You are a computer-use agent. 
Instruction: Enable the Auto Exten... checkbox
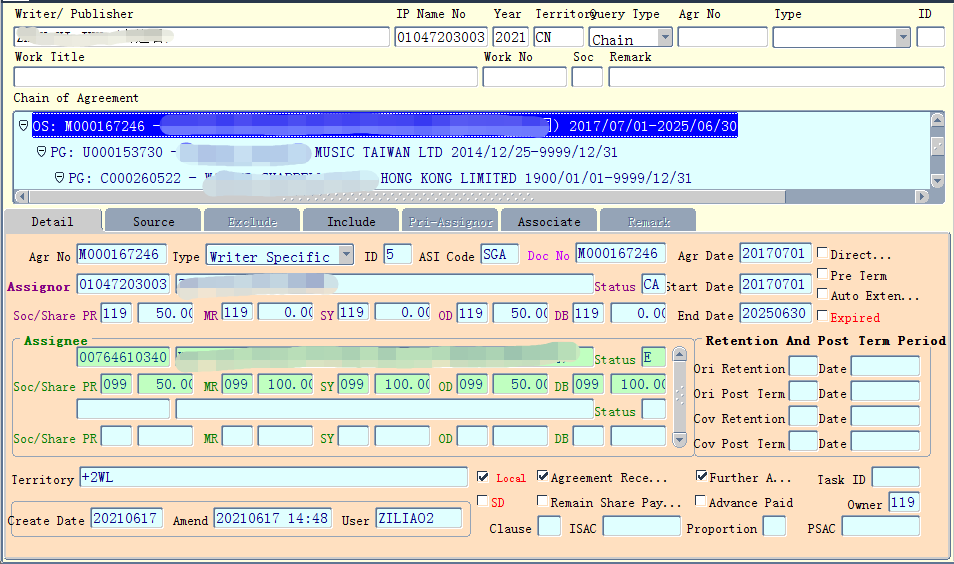pyautogui.click(x=822, y=294)
